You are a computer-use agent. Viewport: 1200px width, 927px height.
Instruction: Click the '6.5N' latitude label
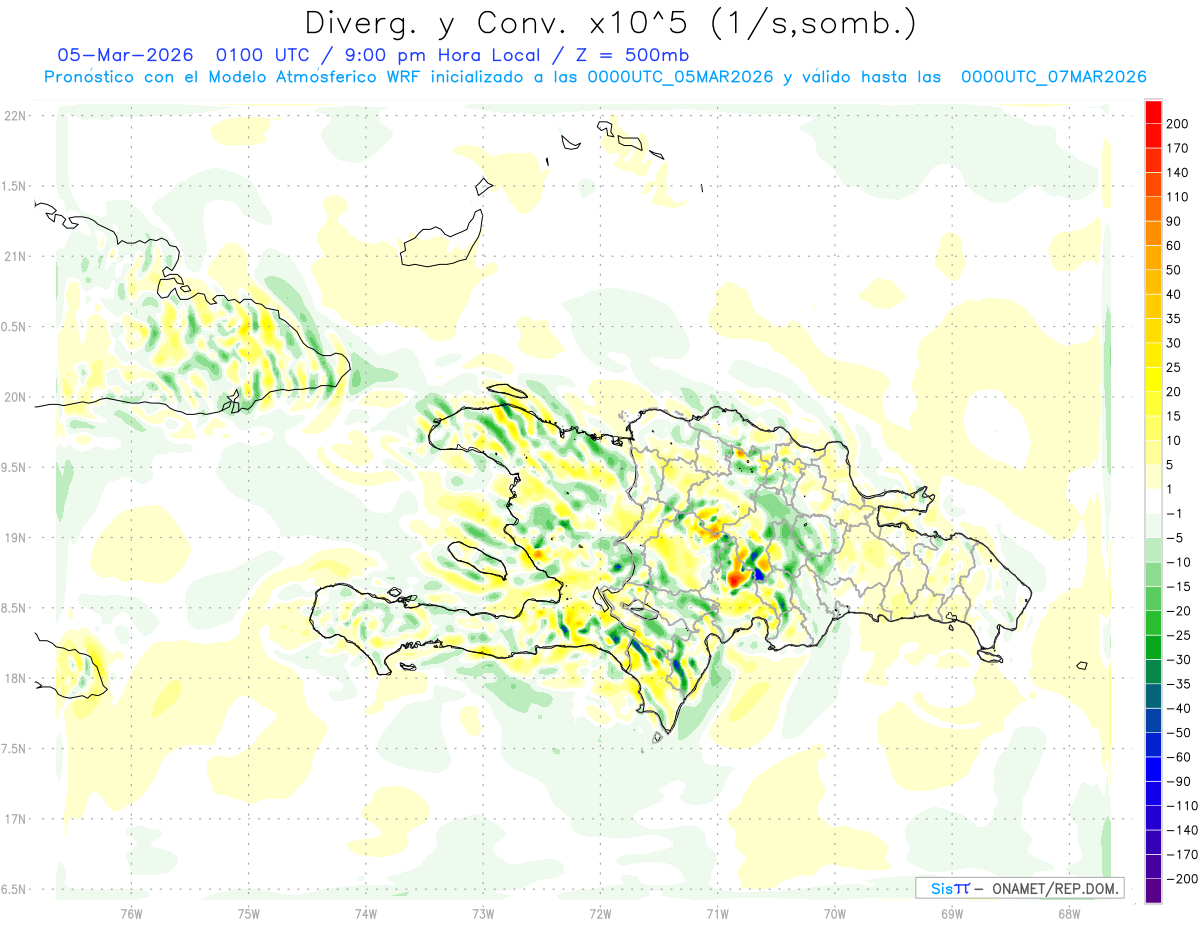tap(14, 889)
